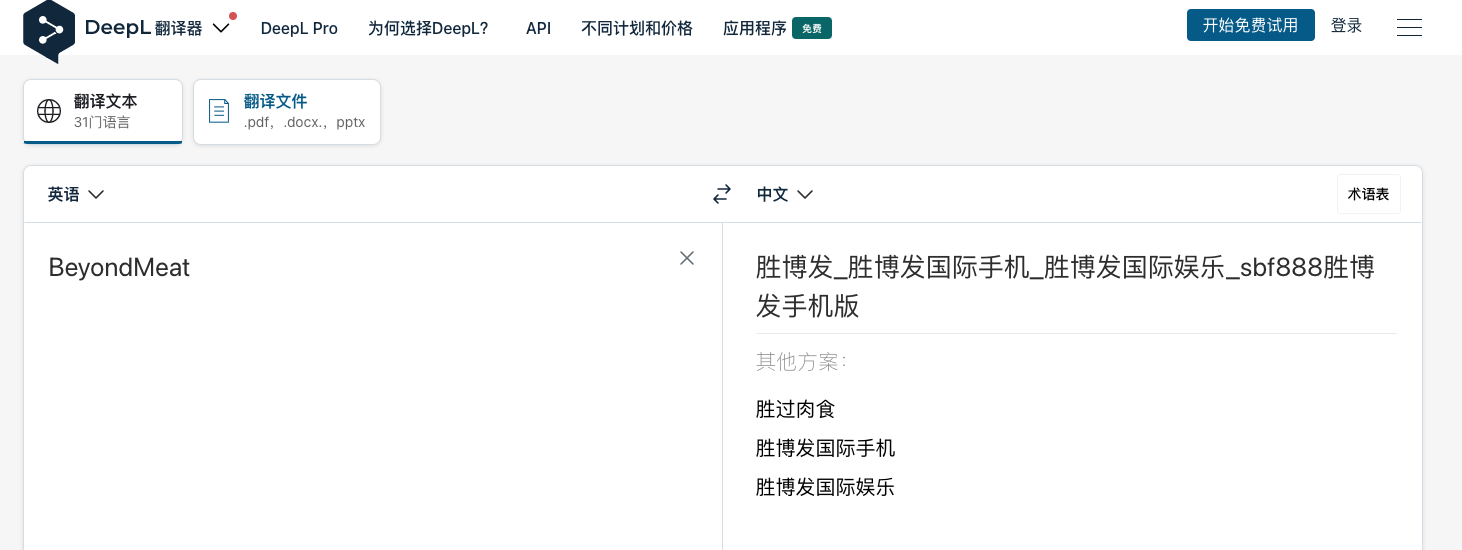Open 为何选择DeepL? menu item
The height and width of the screenshot is (550, 1462).
coord(428,28)
